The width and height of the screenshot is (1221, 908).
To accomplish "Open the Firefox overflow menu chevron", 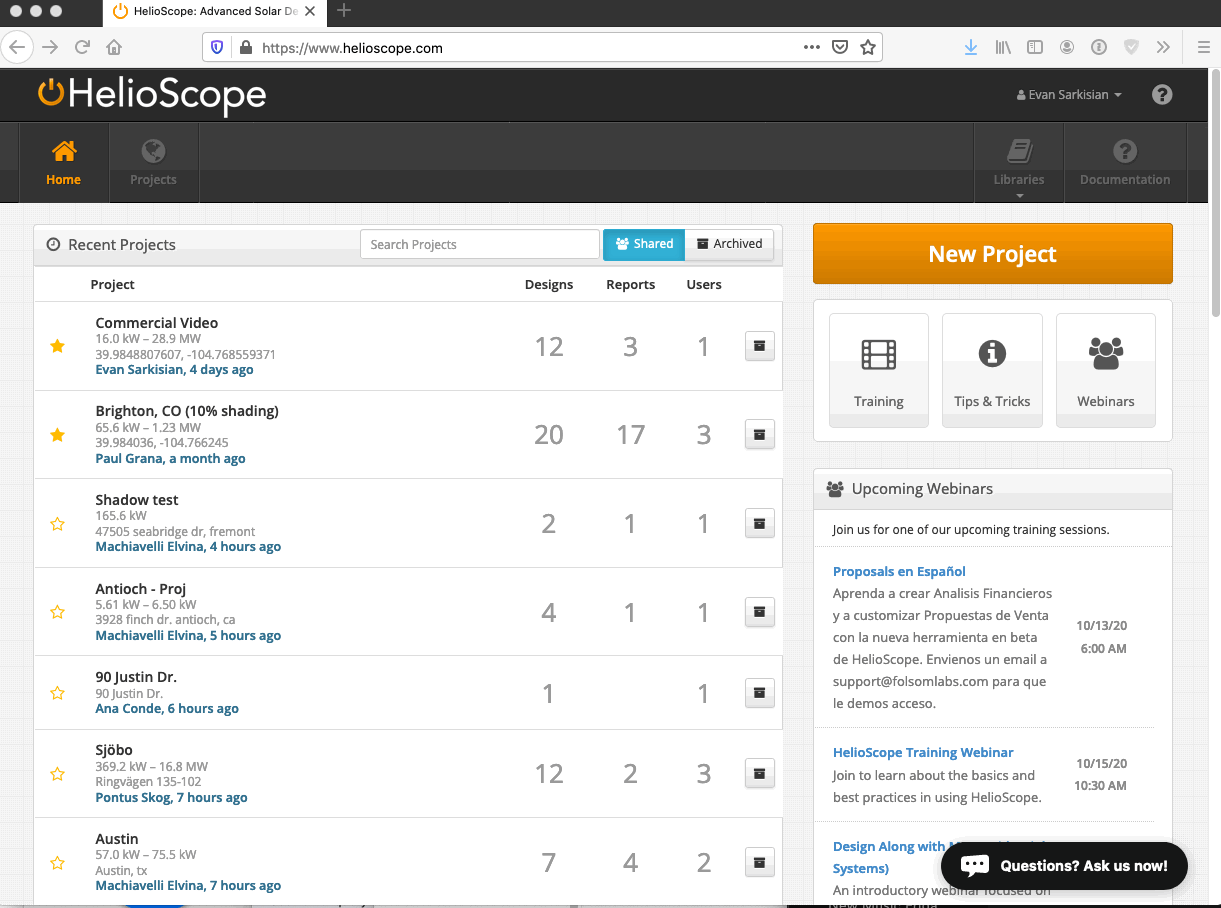I will pos(1162,47).
